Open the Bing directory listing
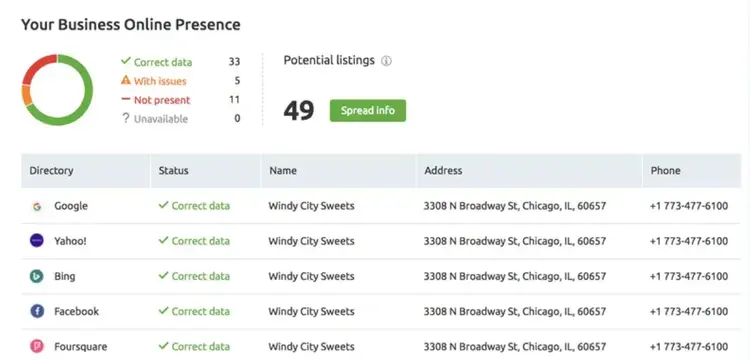 tap(65, 276)
